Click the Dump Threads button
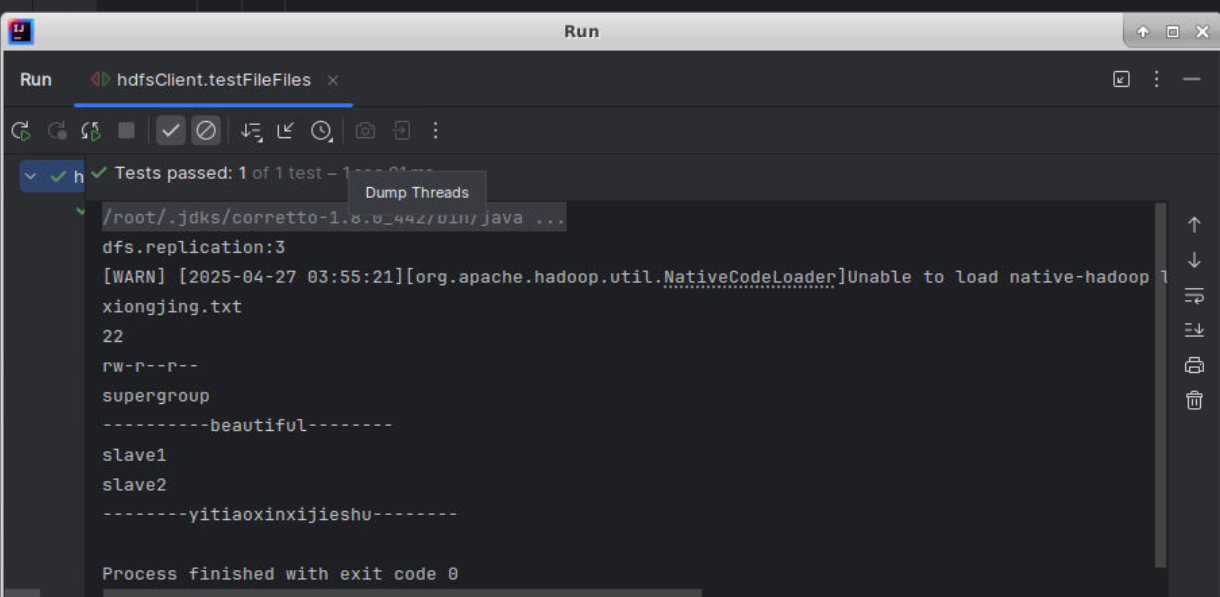 (x=364, y=130)
